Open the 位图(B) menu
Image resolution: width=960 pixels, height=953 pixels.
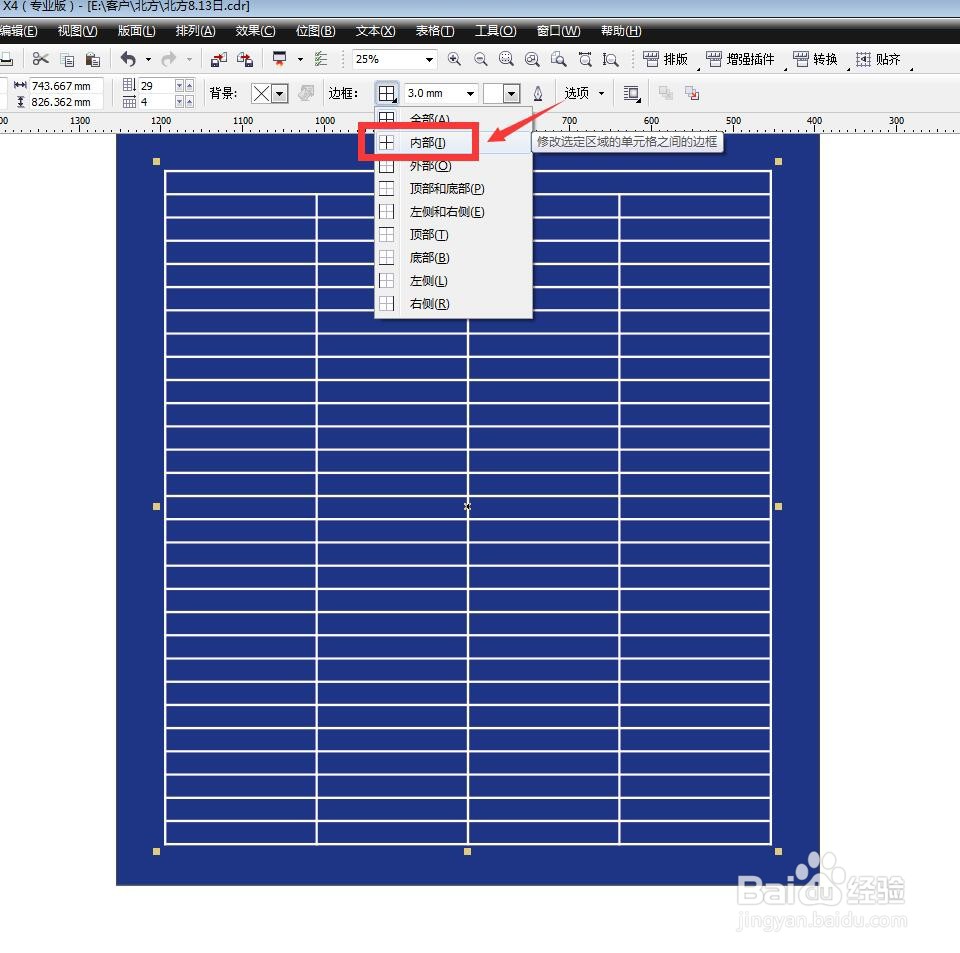315,31
